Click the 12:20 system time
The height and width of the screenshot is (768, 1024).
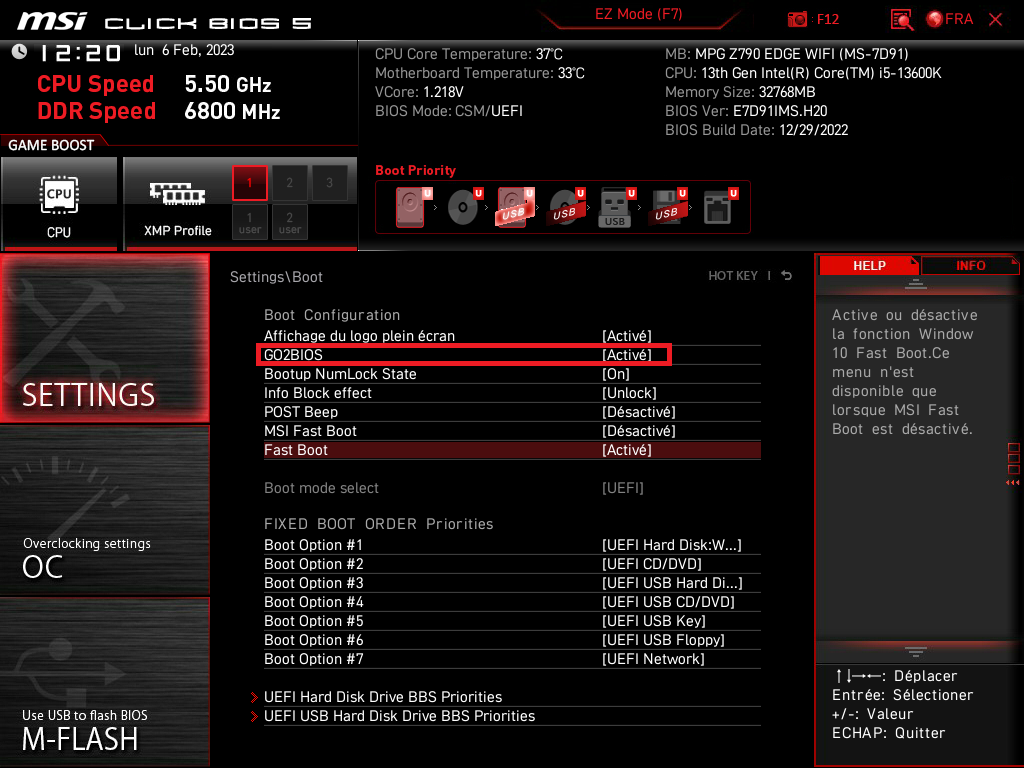click(x=80, y=53)
